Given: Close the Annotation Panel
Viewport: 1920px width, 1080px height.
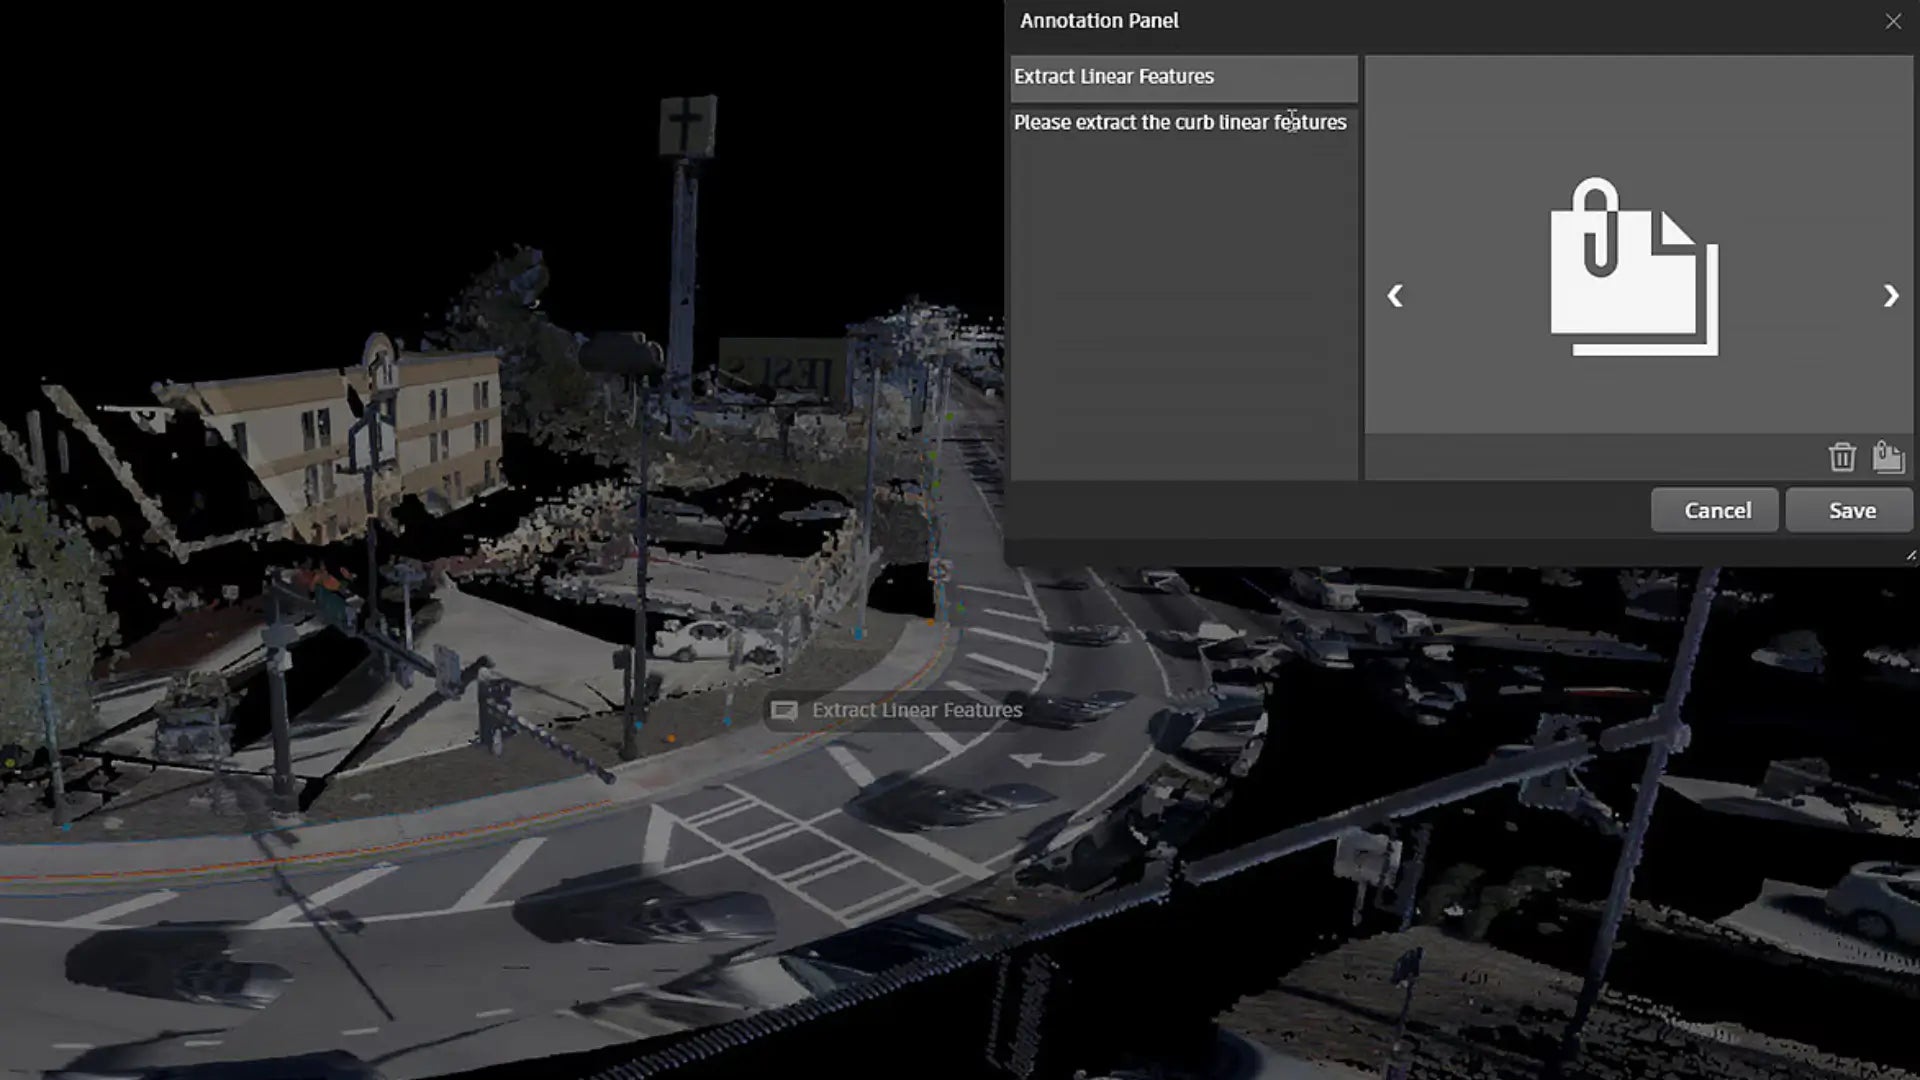Looking at the screenshot, I should point(1893,21).
